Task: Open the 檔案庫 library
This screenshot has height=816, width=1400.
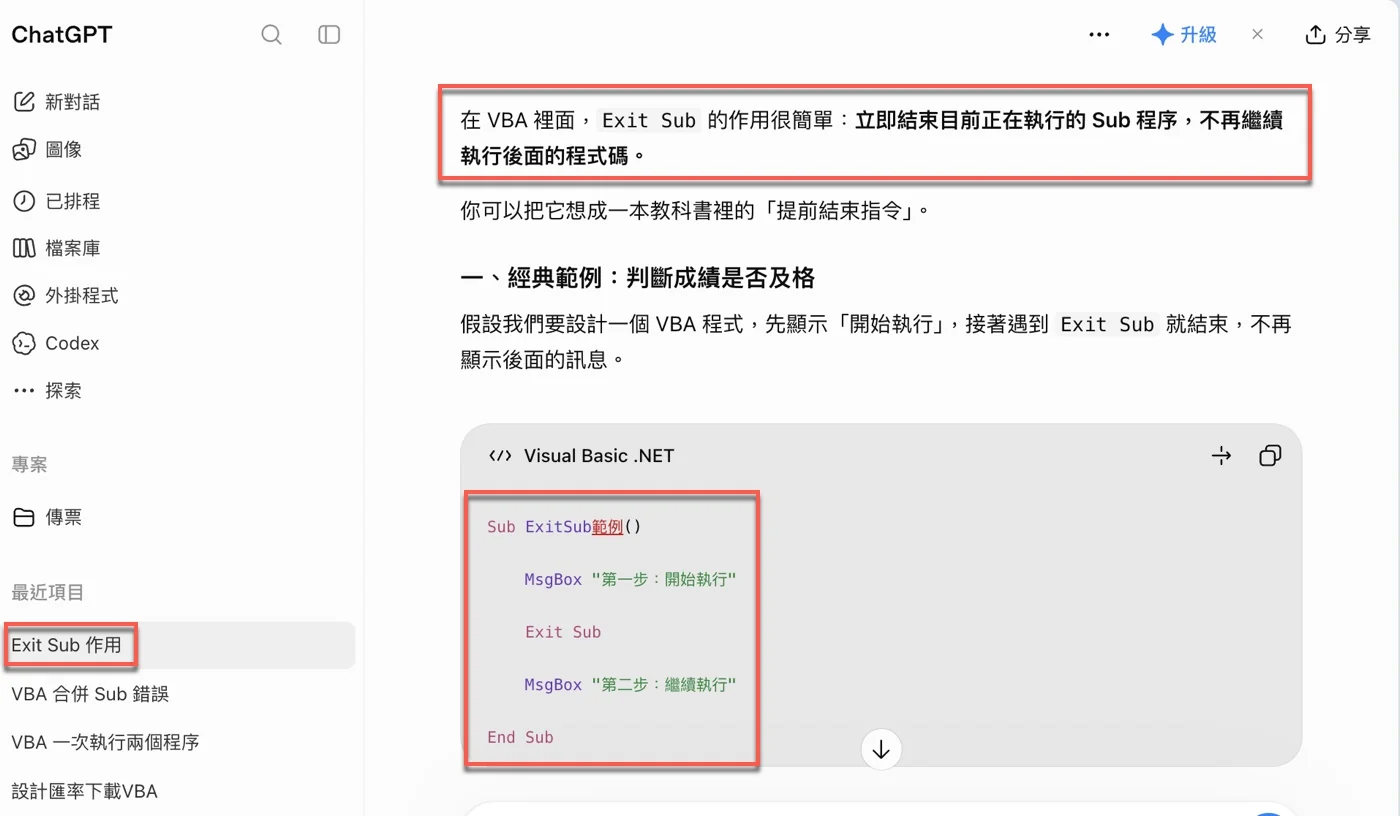Action: point(56,248)
